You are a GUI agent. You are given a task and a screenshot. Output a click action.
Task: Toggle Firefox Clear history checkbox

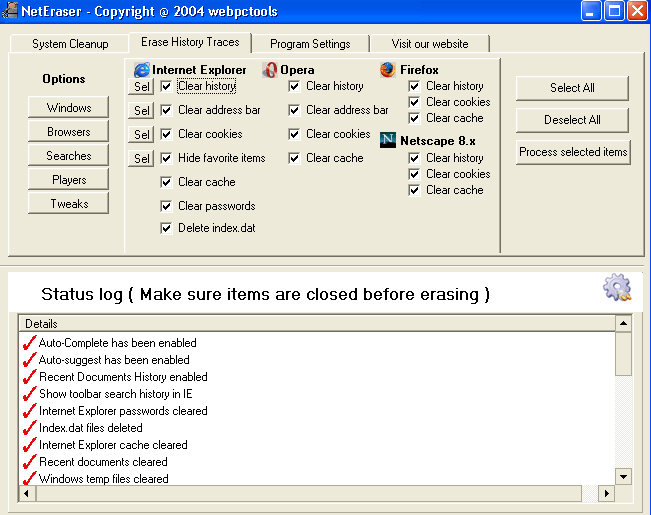tap(414, 86)
